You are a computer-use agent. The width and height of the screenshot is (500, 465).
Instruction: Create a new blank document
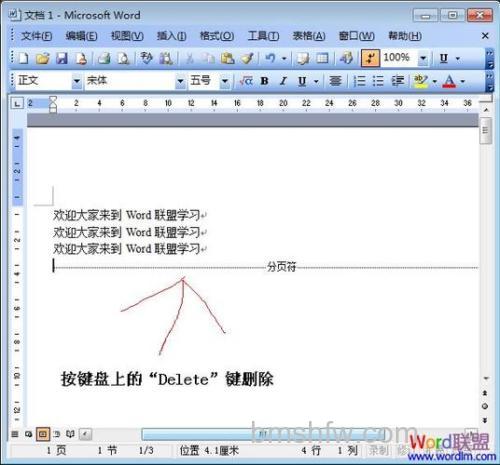click(x=24, y=58)
